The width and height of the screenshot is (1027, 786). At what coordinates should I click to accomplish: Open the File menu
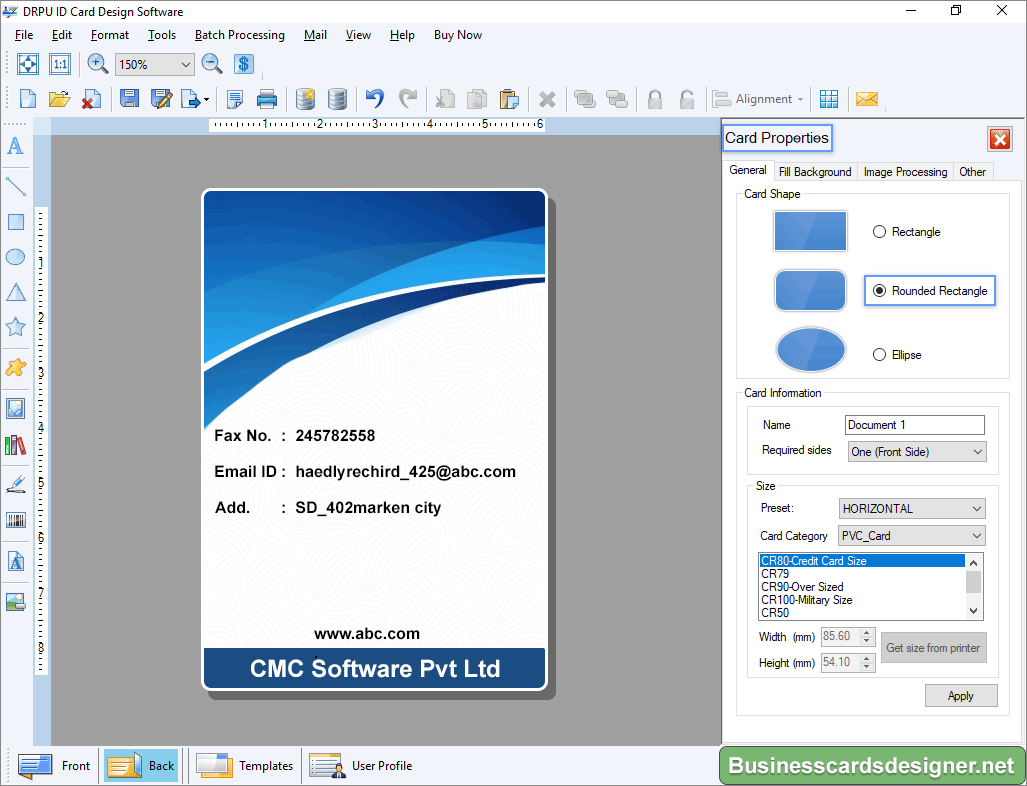click(24, 35)
